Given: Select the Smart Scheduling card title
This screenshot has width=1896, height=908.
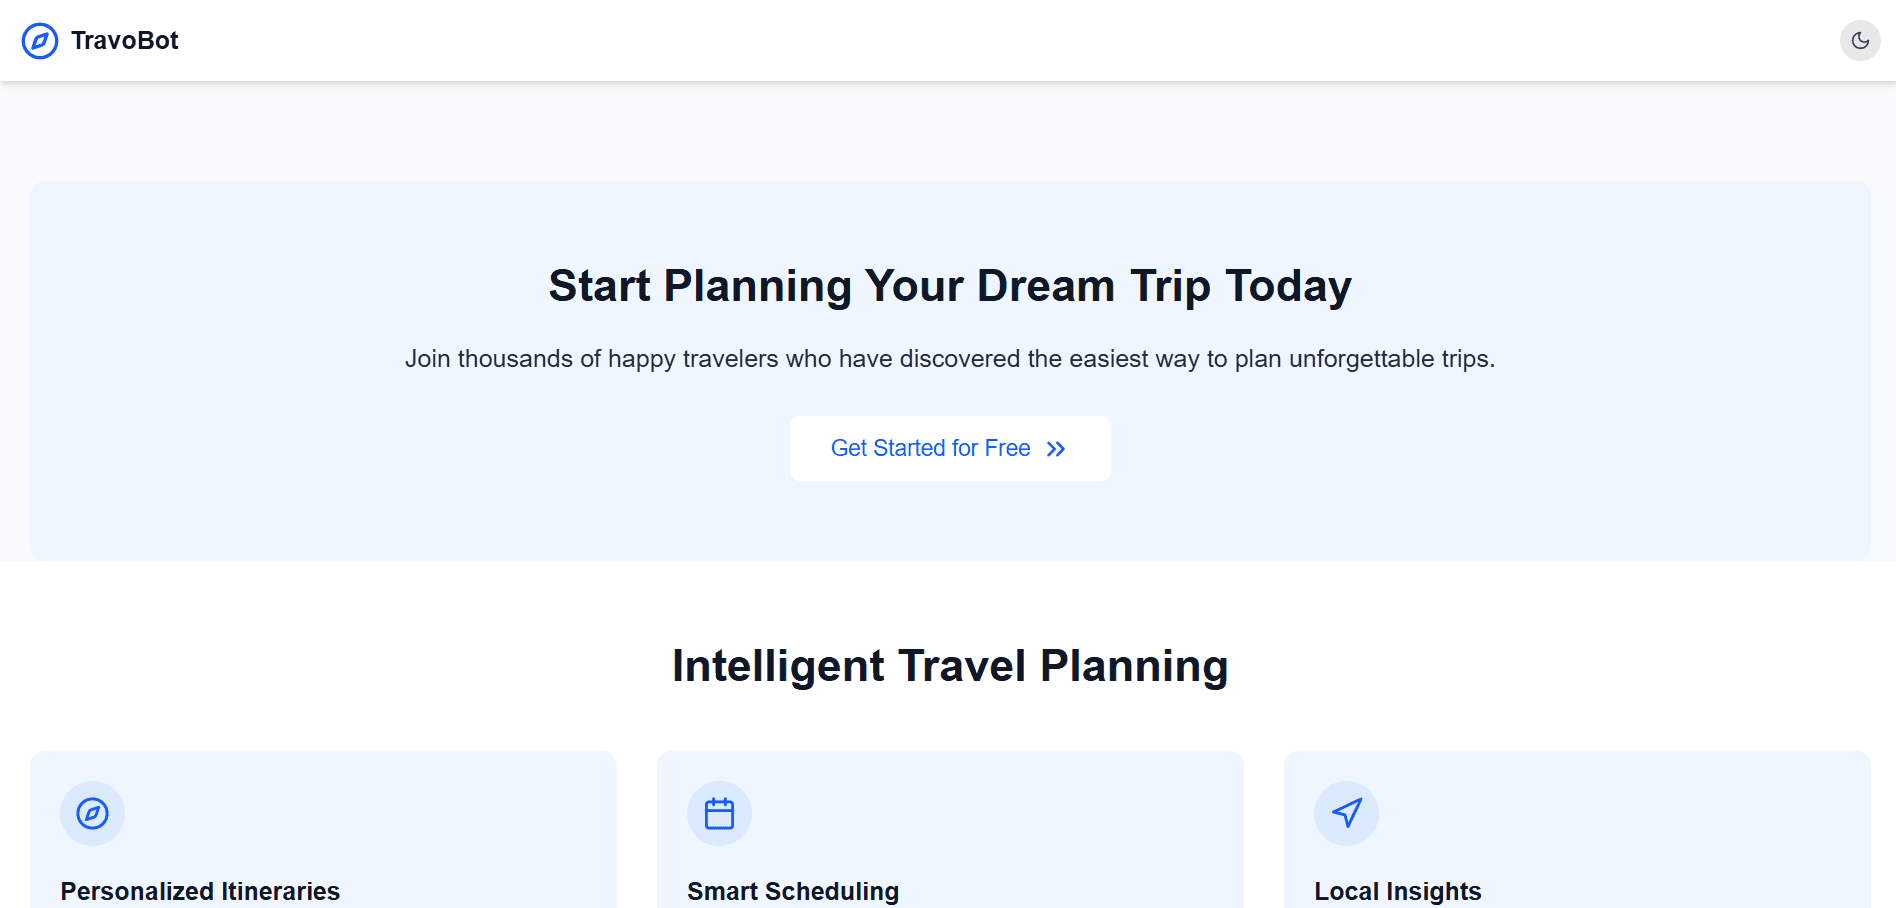Looking at the screenshot, I should [793, 891].
